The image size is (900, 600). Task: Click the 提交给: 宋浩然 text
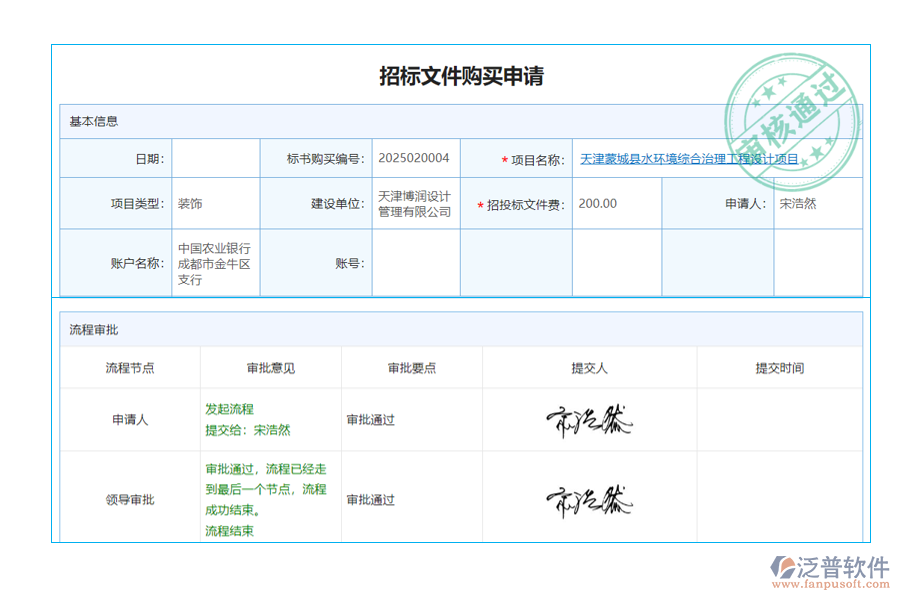tap(248, 430)
